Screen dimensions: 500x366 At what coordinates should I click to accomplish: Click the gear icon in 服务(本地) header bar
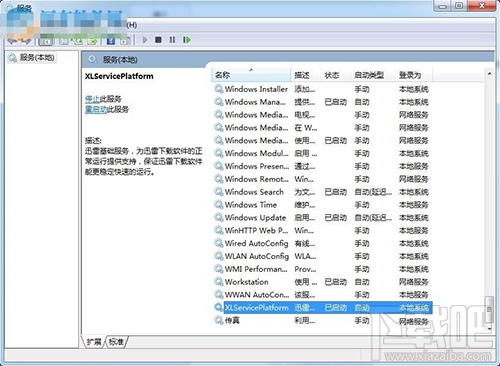(x=93, y=60)
